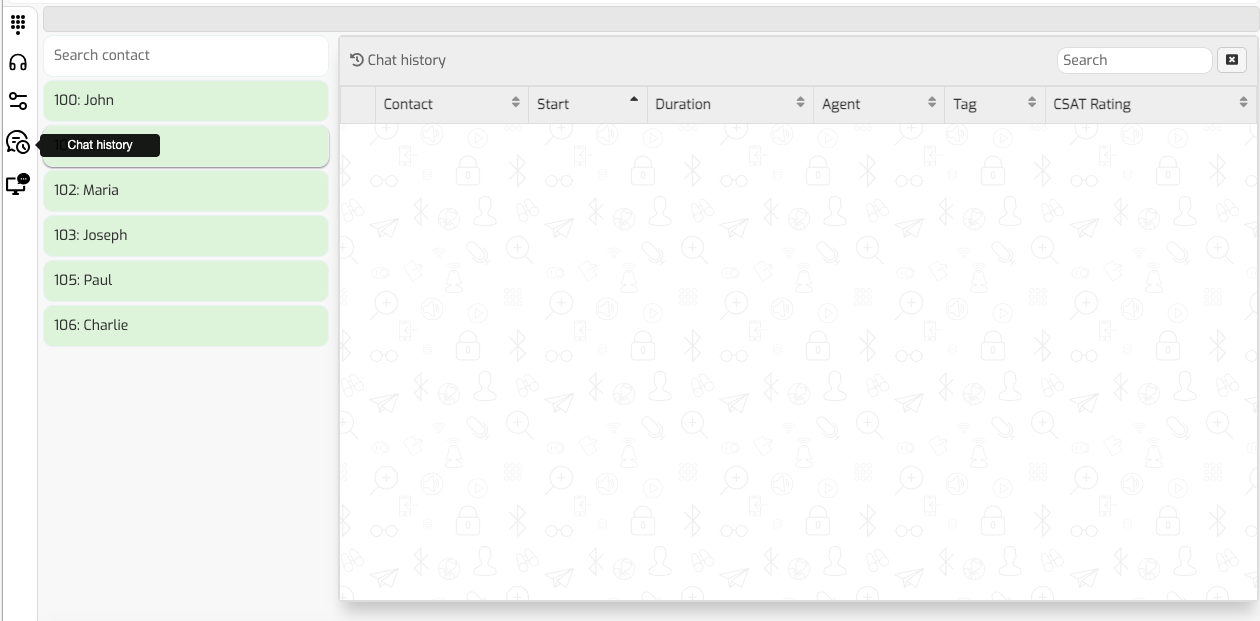Viewport: 1260px width, 621px height.
Task: Sort by Duration column
Action: point(730,104)
